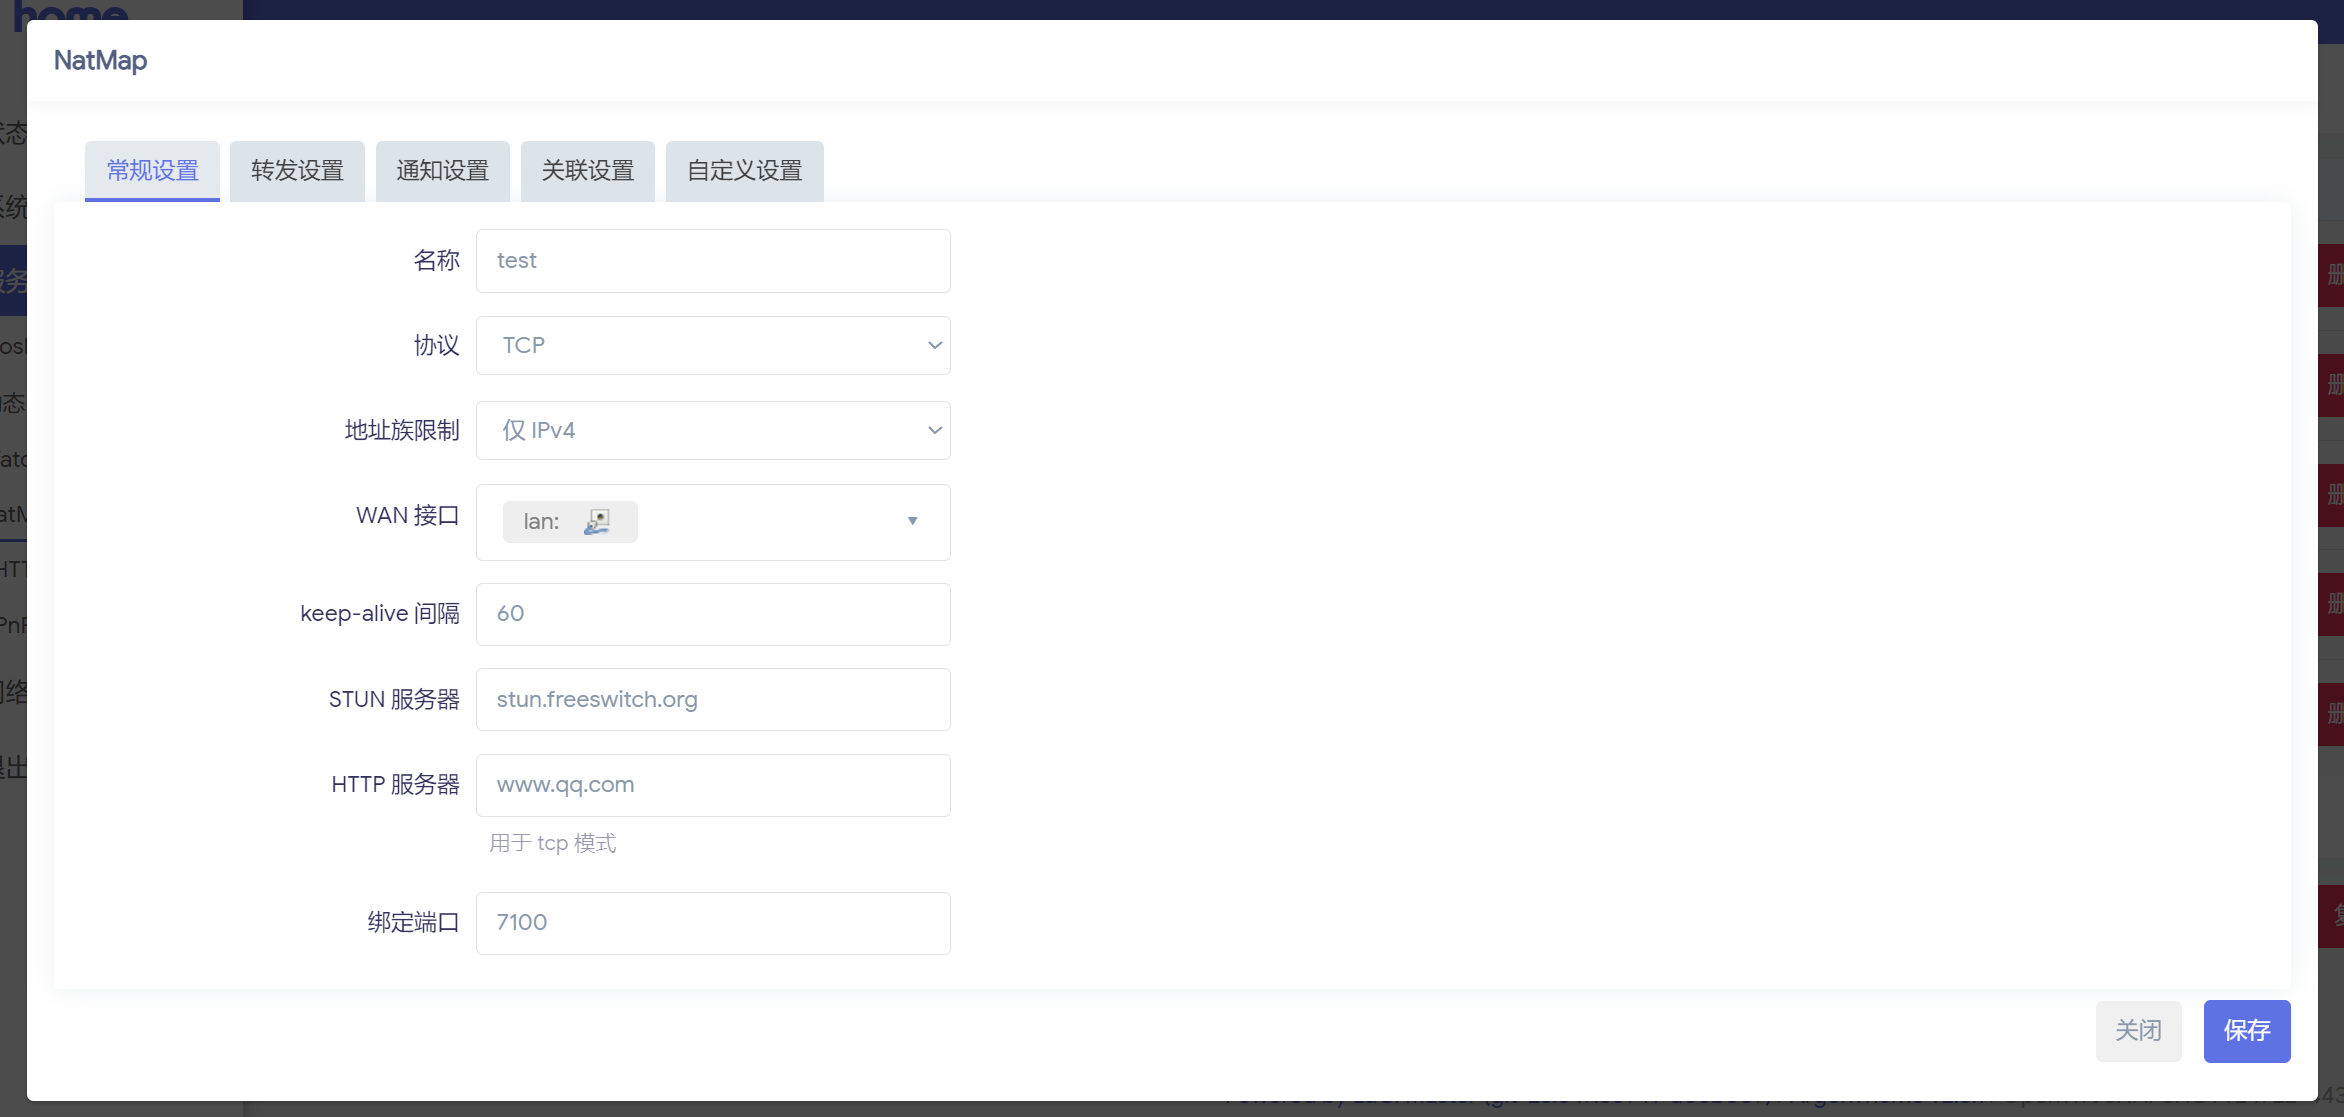
Task: Go to the 关联设置 tab
Action: [x=588, y=171]
